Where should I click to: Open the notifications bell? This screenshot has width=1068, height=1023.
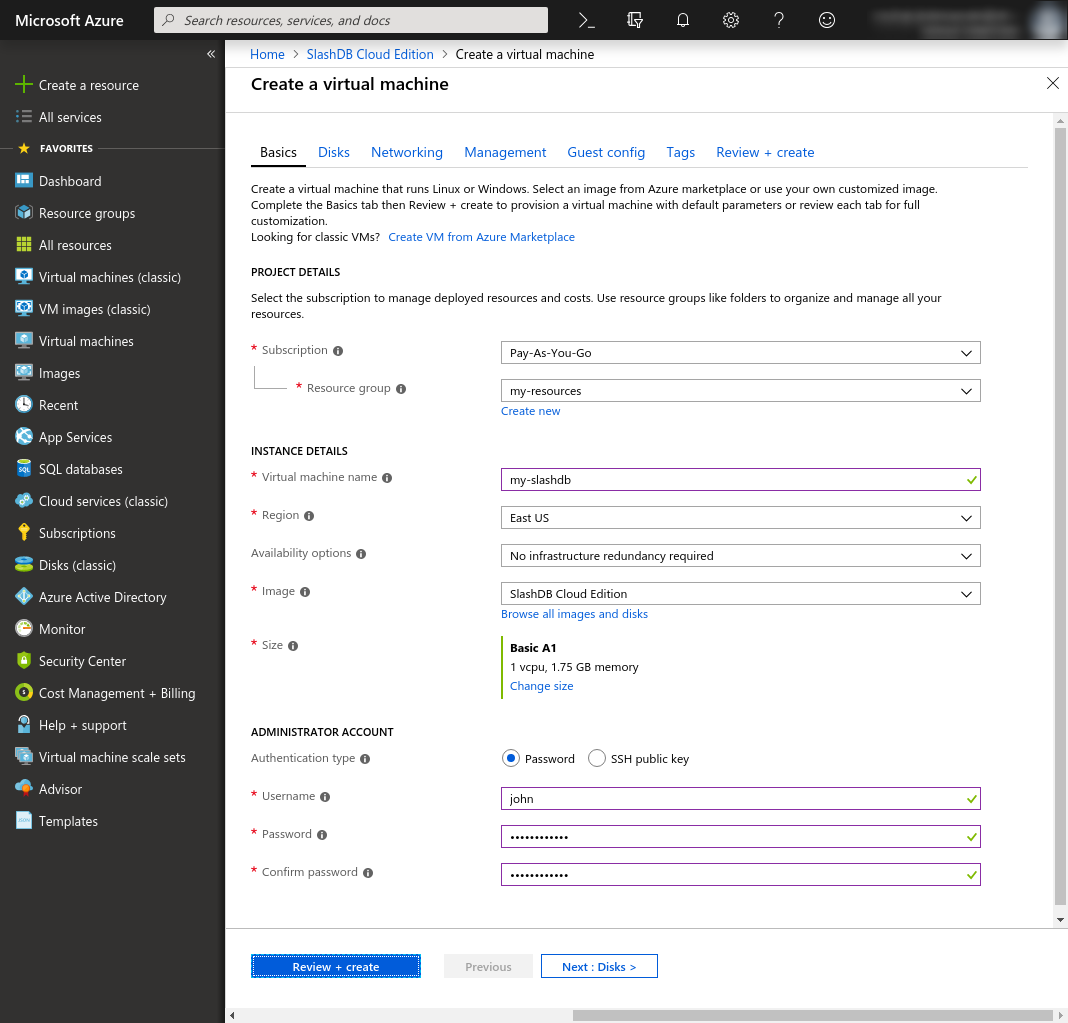click(x=683, y=20)
